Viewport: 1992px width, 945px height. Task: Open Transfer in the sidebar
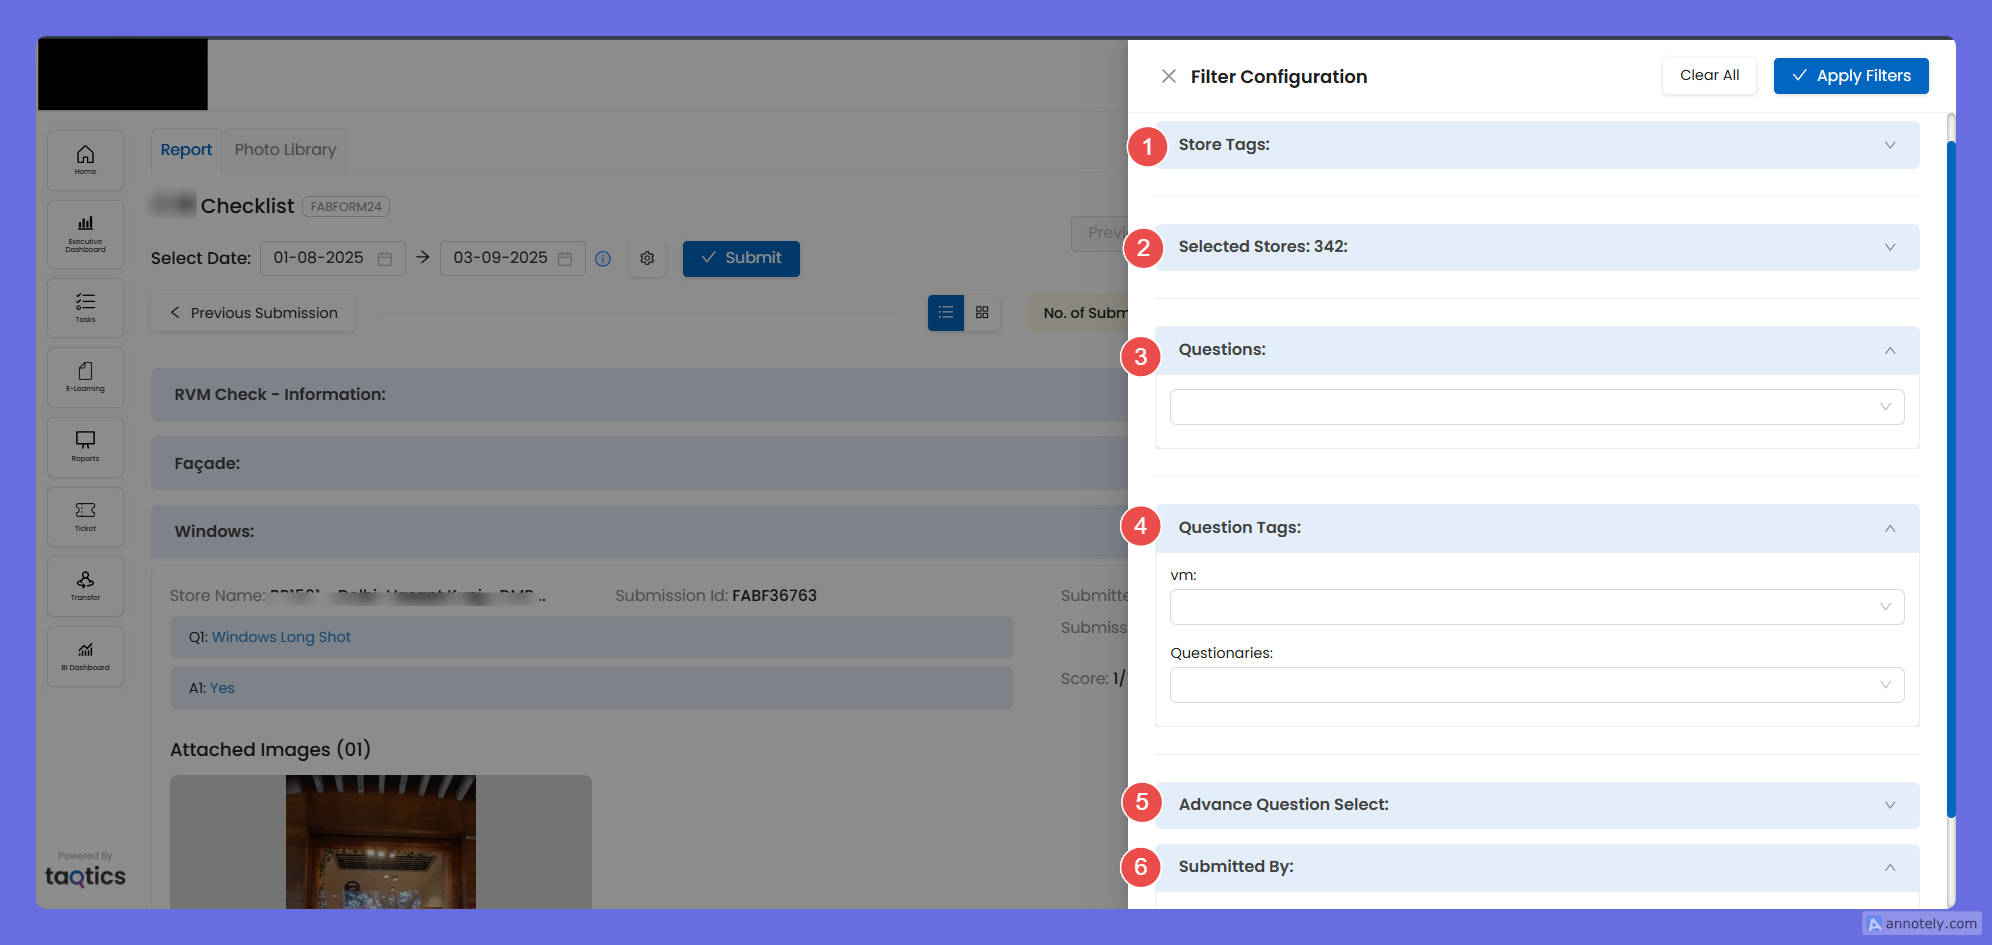tap(85, 586)
